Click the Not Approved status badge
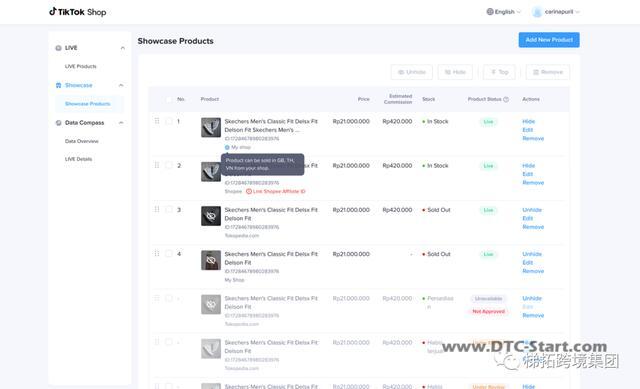The height and width of the screenshot is (389, 640). (x=488, y=311)
